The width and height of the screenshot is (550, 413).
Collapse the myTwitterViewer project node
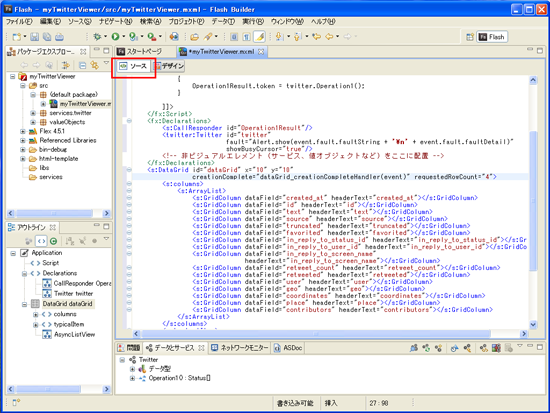point(13,76)
